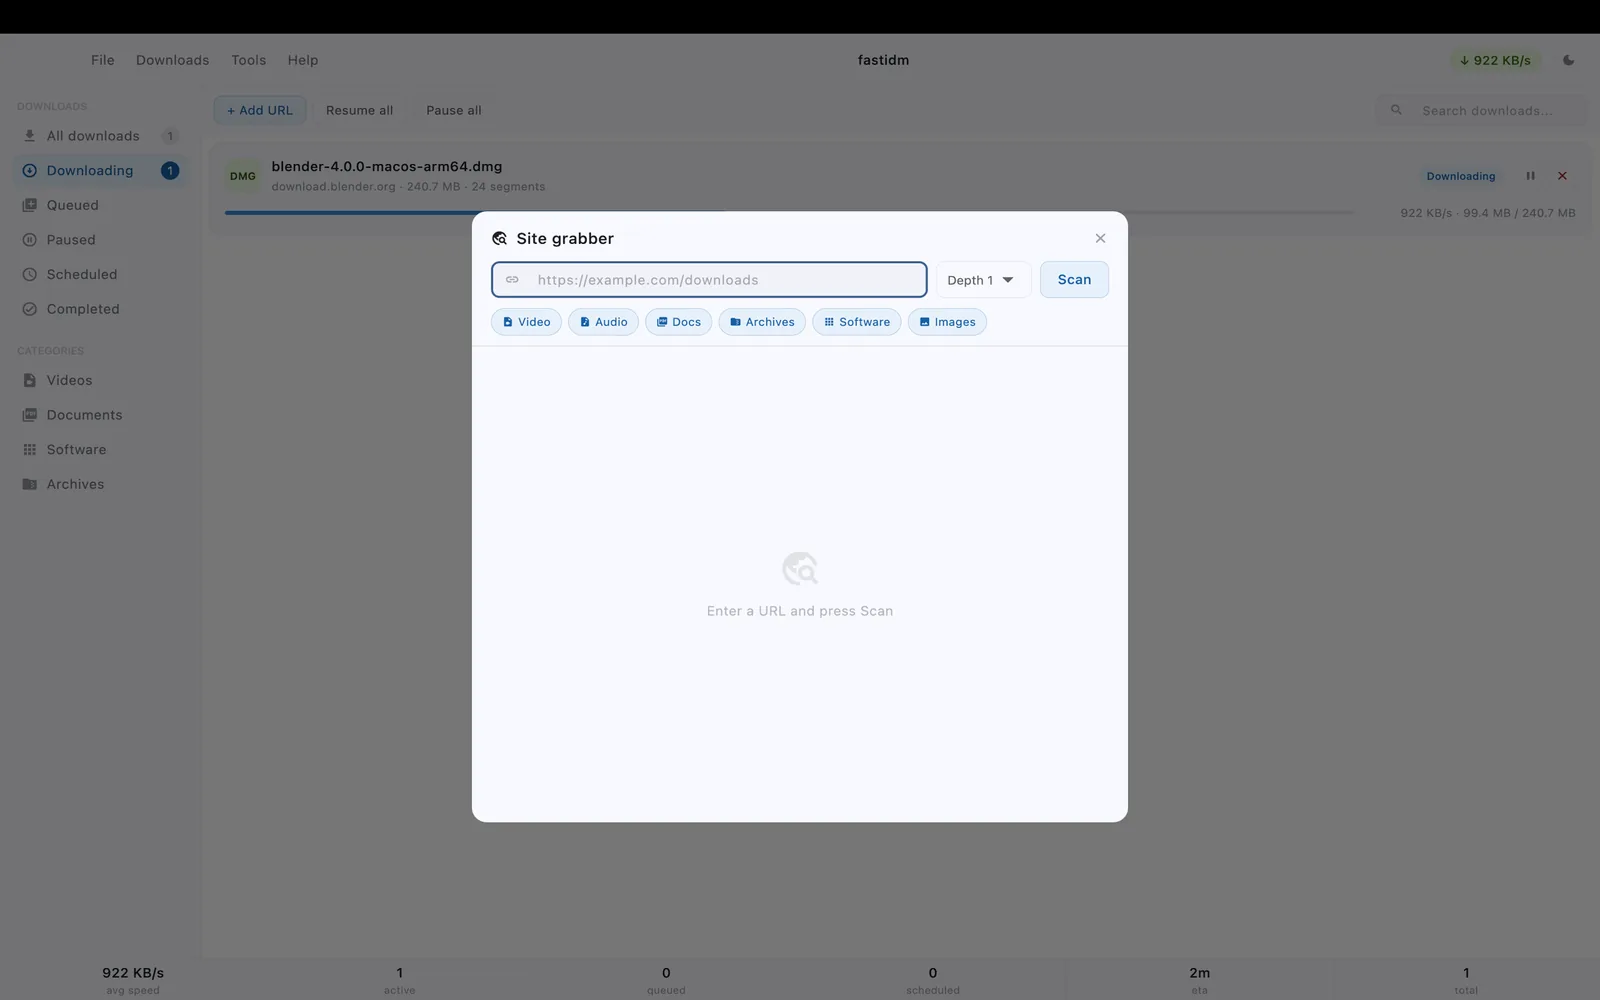Screen dimensions: 1600x1000
Task: Click the + Add URL button
Action: [260, 110]
